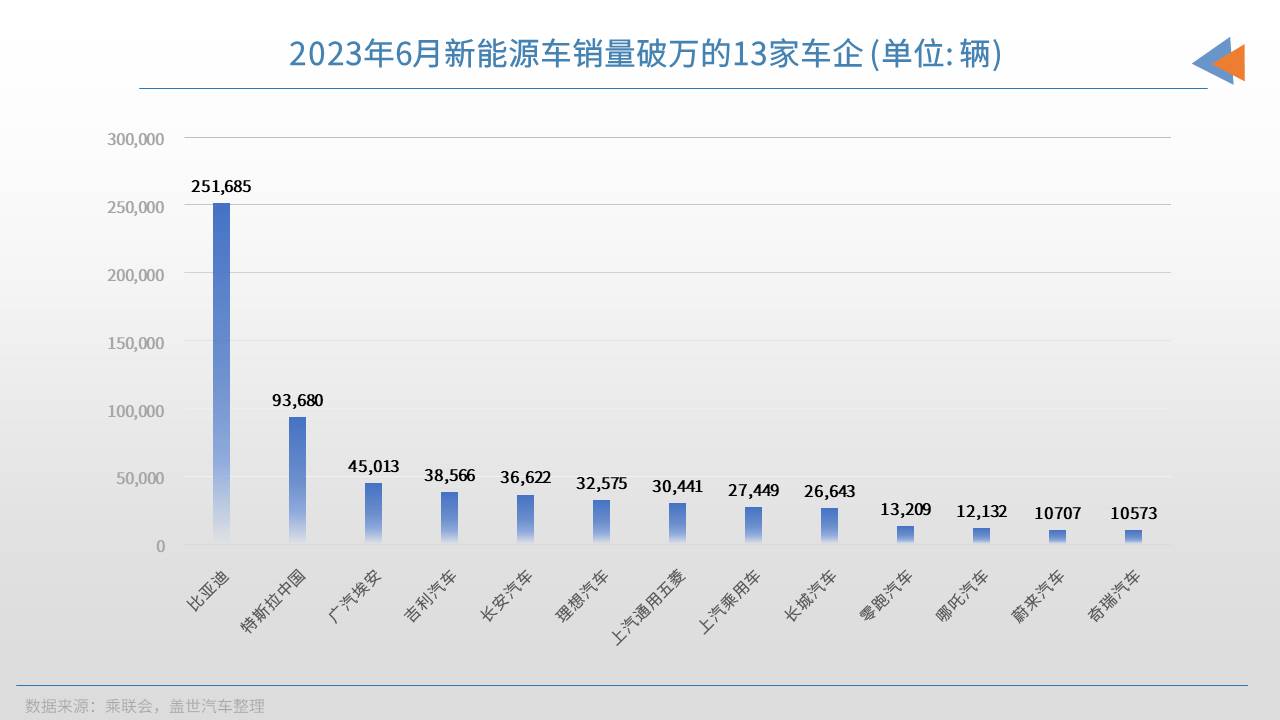Image resolution: width=1280 pixels, height=720 pixels.
Task: Click the data label 93,680
Action: pyautogui.click(x=298, y=400)
